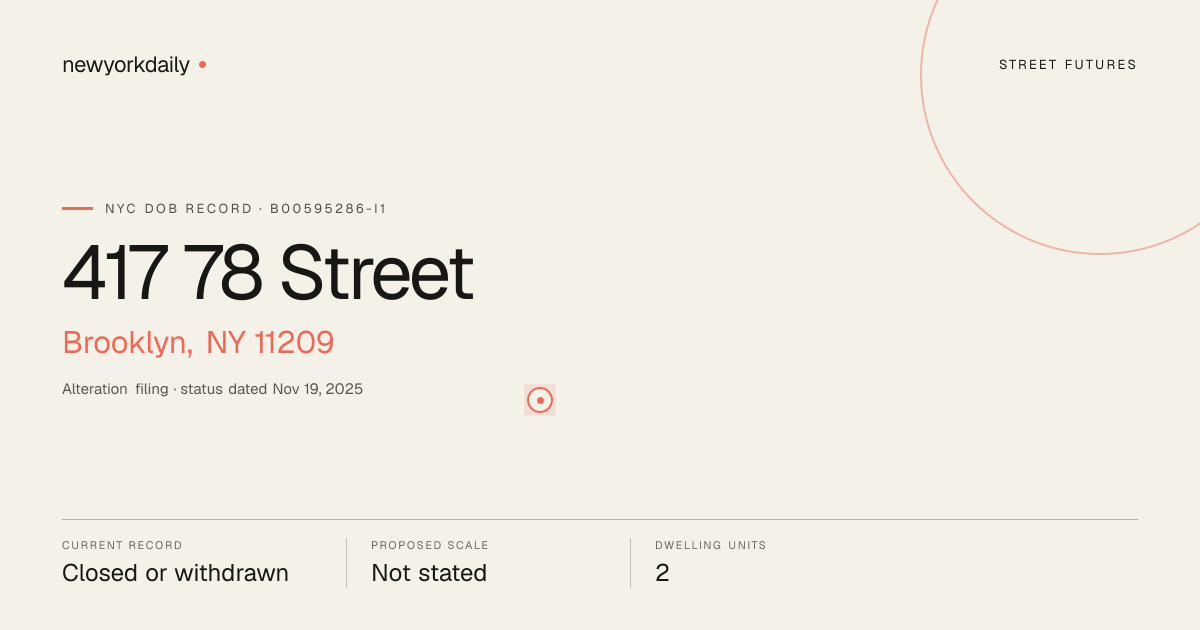The width and height of the screenshot is (1200, 630).
Task: Click the Brooklyn, NY 11209 address line
Action: 198,343
